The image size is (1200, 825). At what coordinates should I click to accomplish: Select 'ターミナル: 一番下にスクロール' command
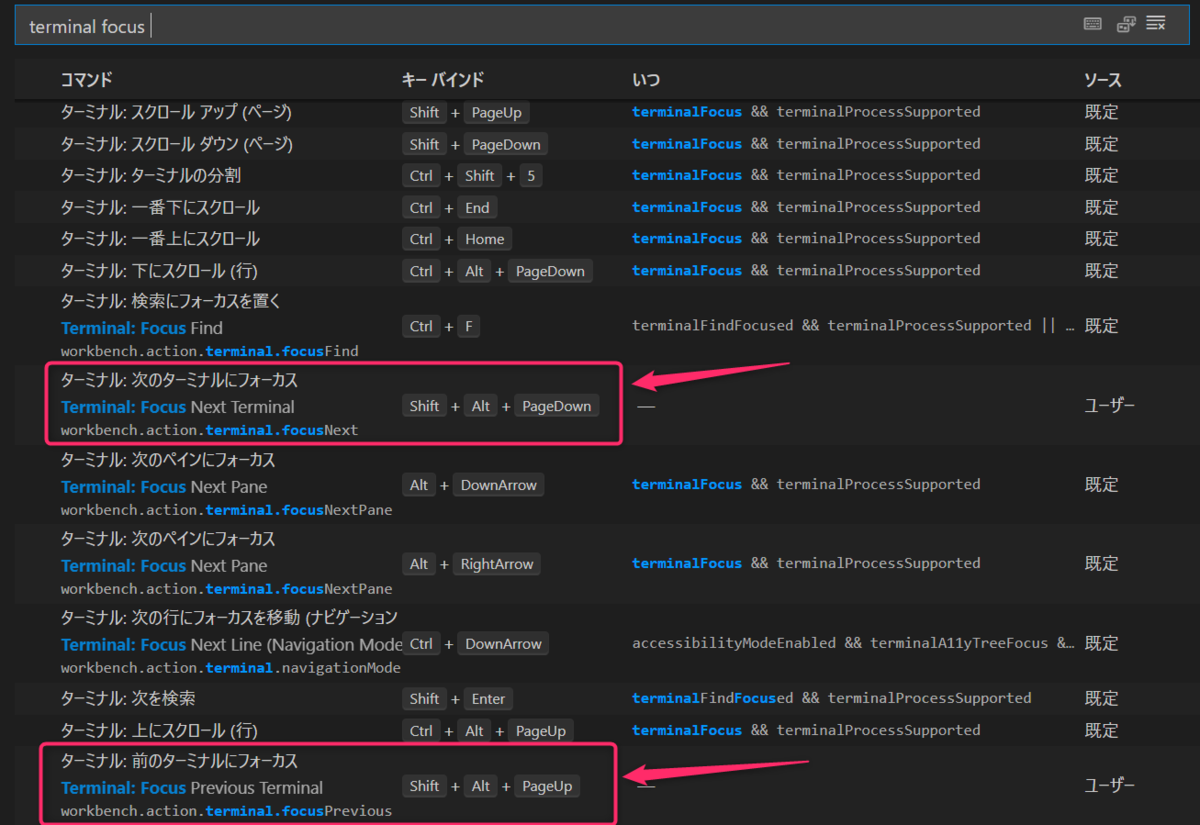(160, 208)
